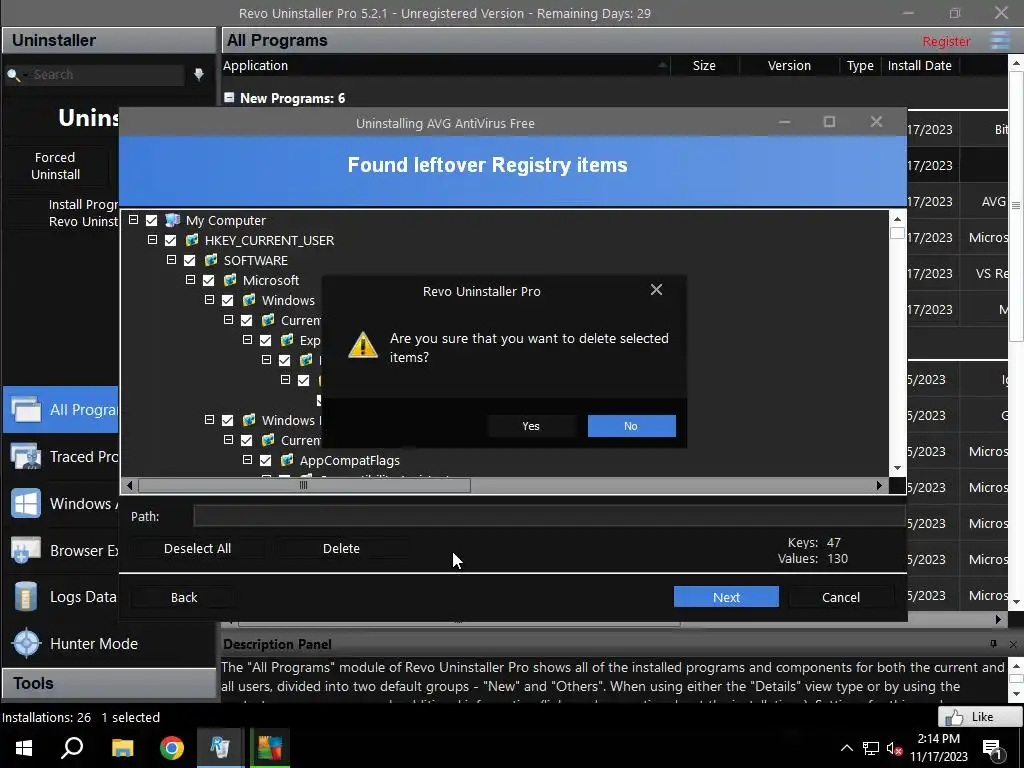Uncheck the second Windows key checkbox
1024x768 pixels.
click(227, 421)
